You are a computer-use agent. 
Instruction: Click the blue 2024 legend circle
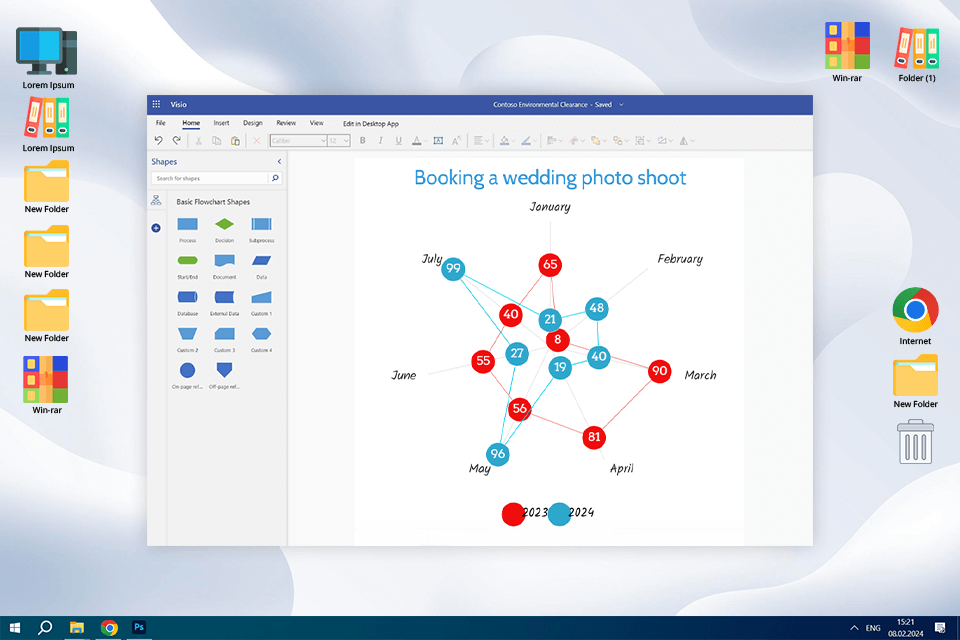559,514
